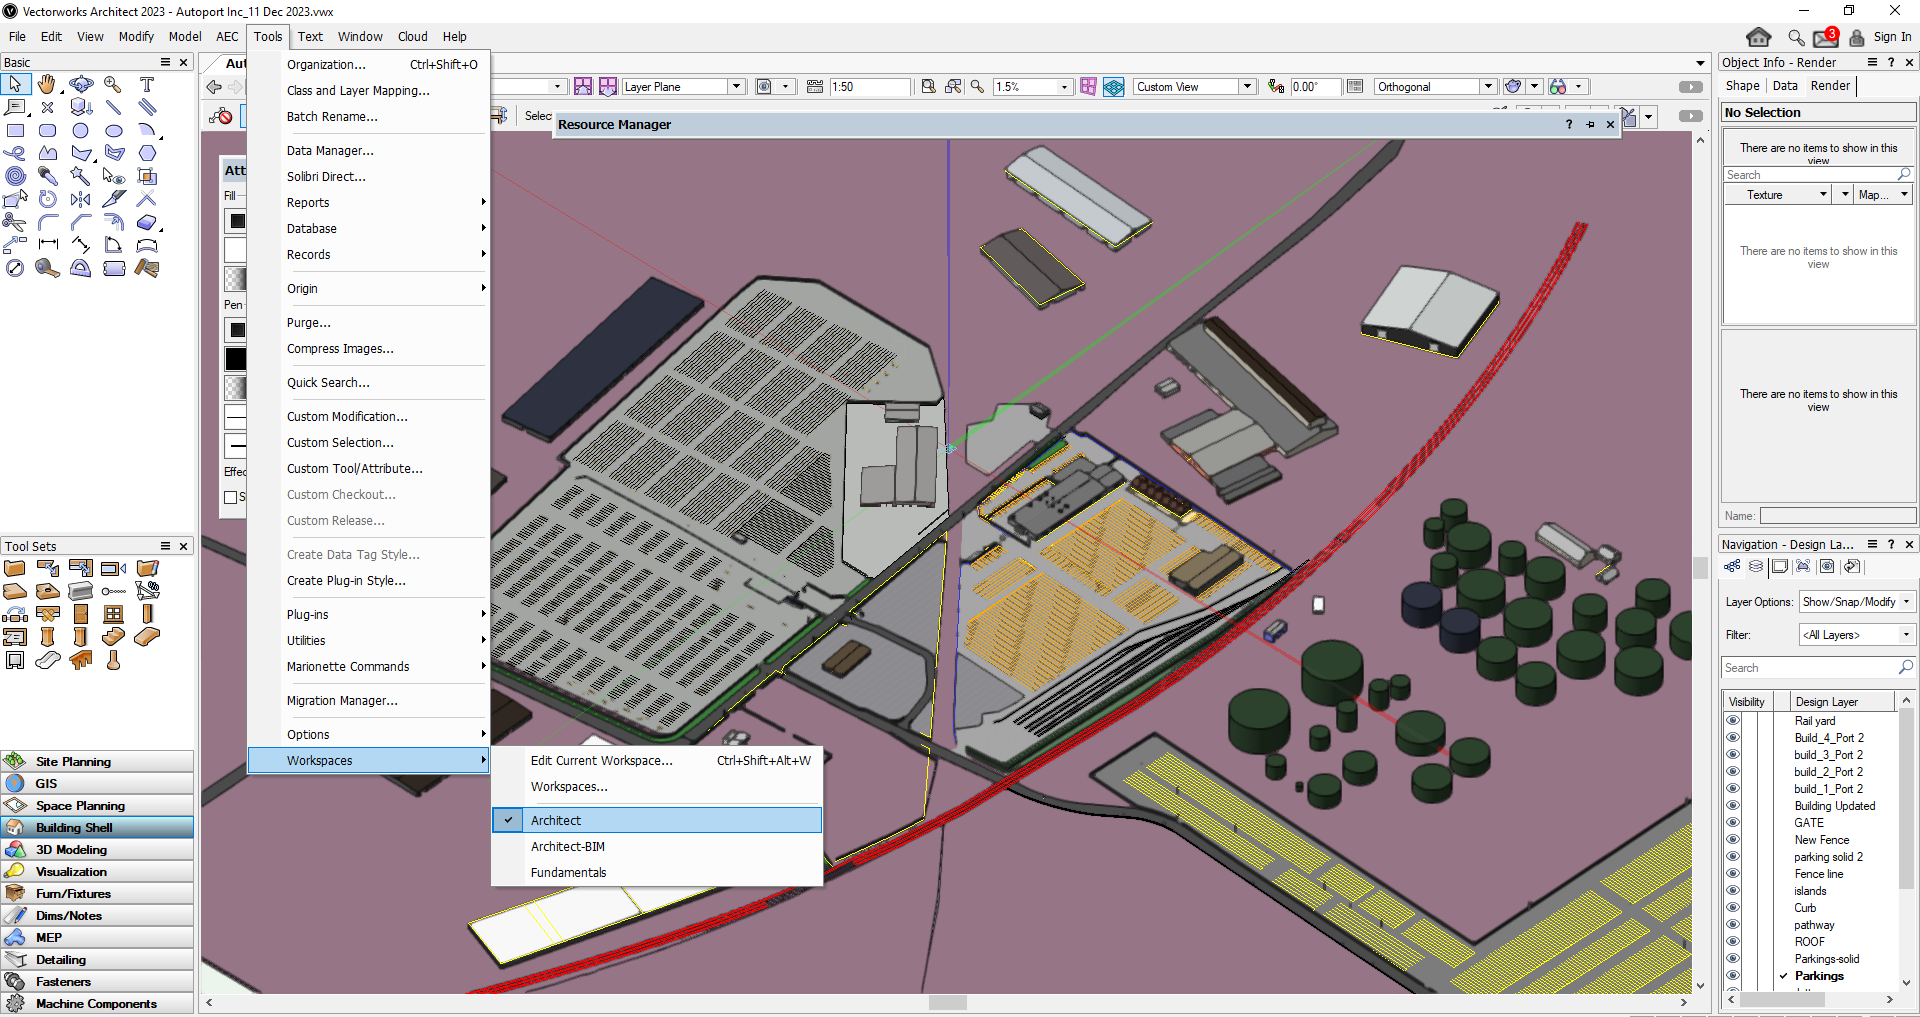Viewport: 1920px width, 1017px height.
Task: Click the Home icon in the title area
Action: pos(1758,37)
